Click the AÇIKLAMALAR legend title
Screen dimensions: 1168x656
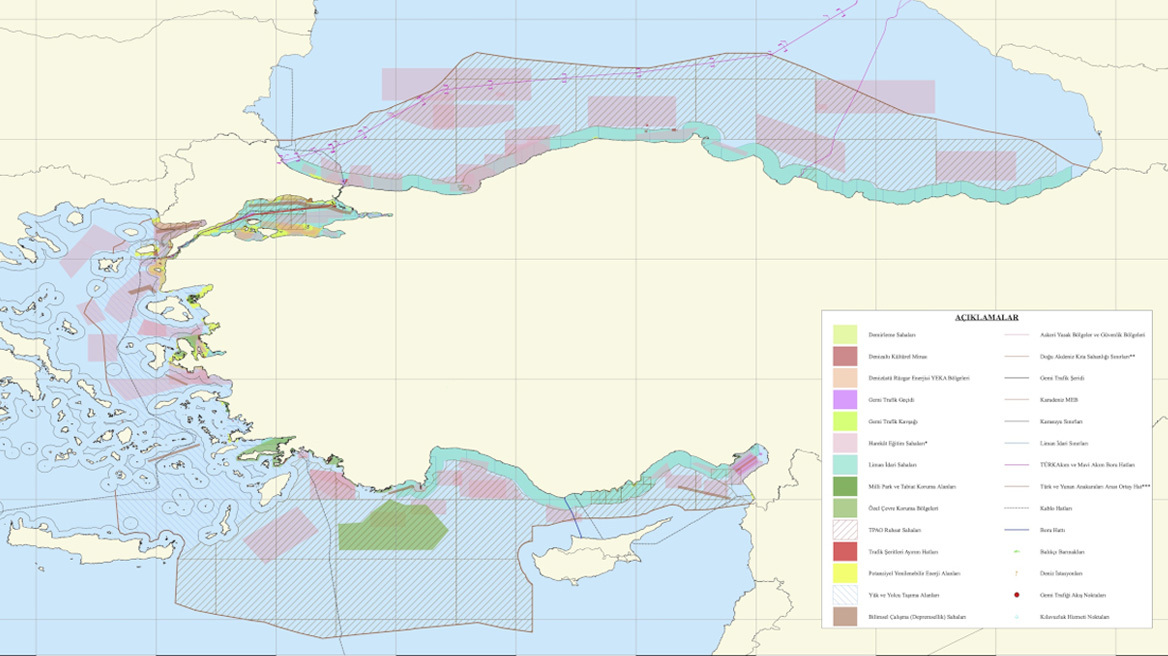[986, 317]
